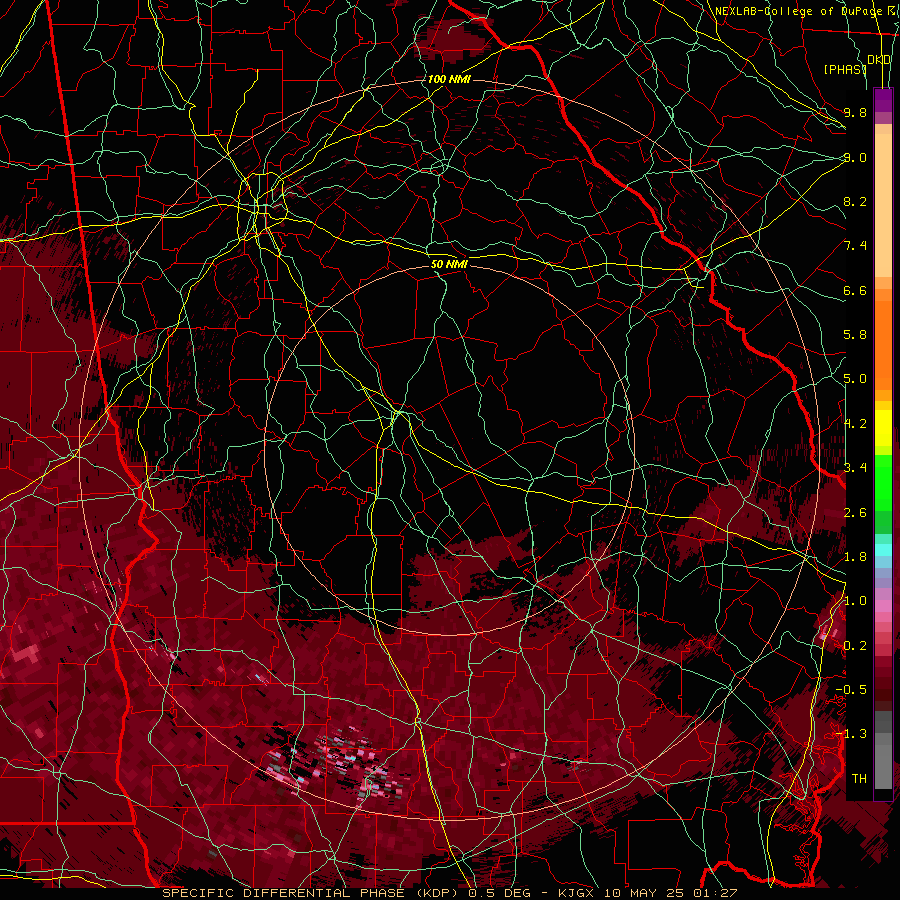The image size is (900, 900).
Task: Click the 9.8 value on the color scale
Action: 855,112
